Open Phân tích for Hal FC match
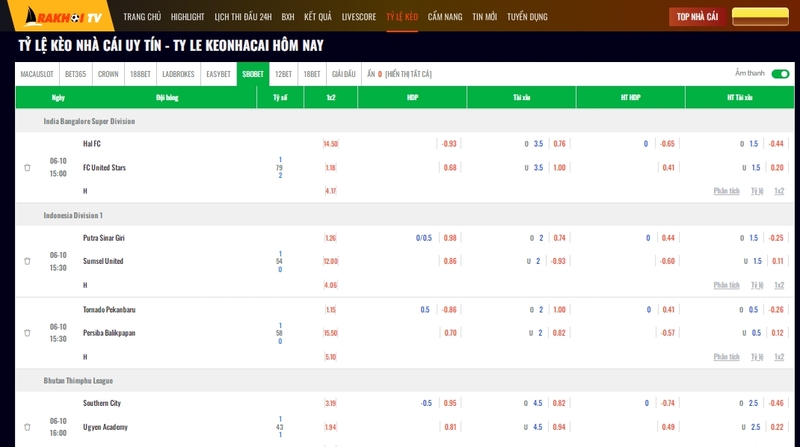The width and height of the screenshot is (800, 447). point(727,190)
